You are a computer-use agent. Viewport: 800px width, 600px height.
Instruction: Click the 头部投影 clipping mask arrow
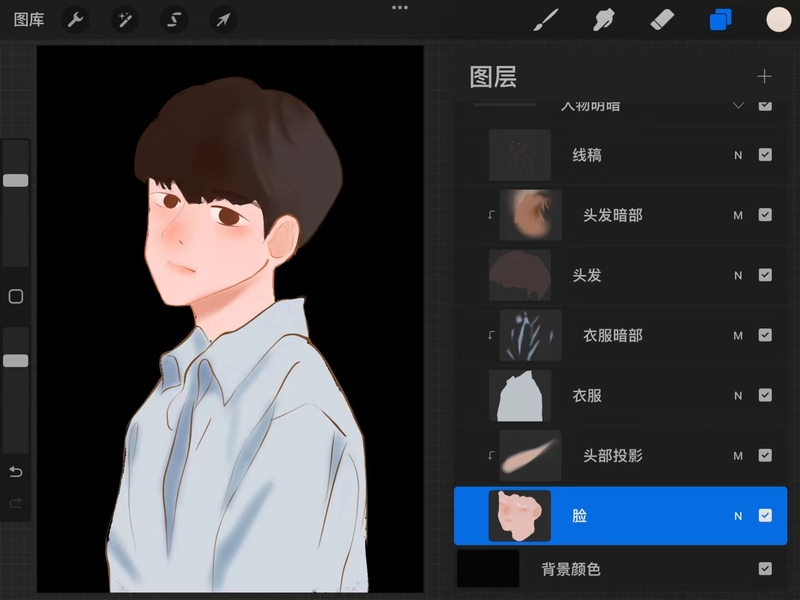[491, 455]
